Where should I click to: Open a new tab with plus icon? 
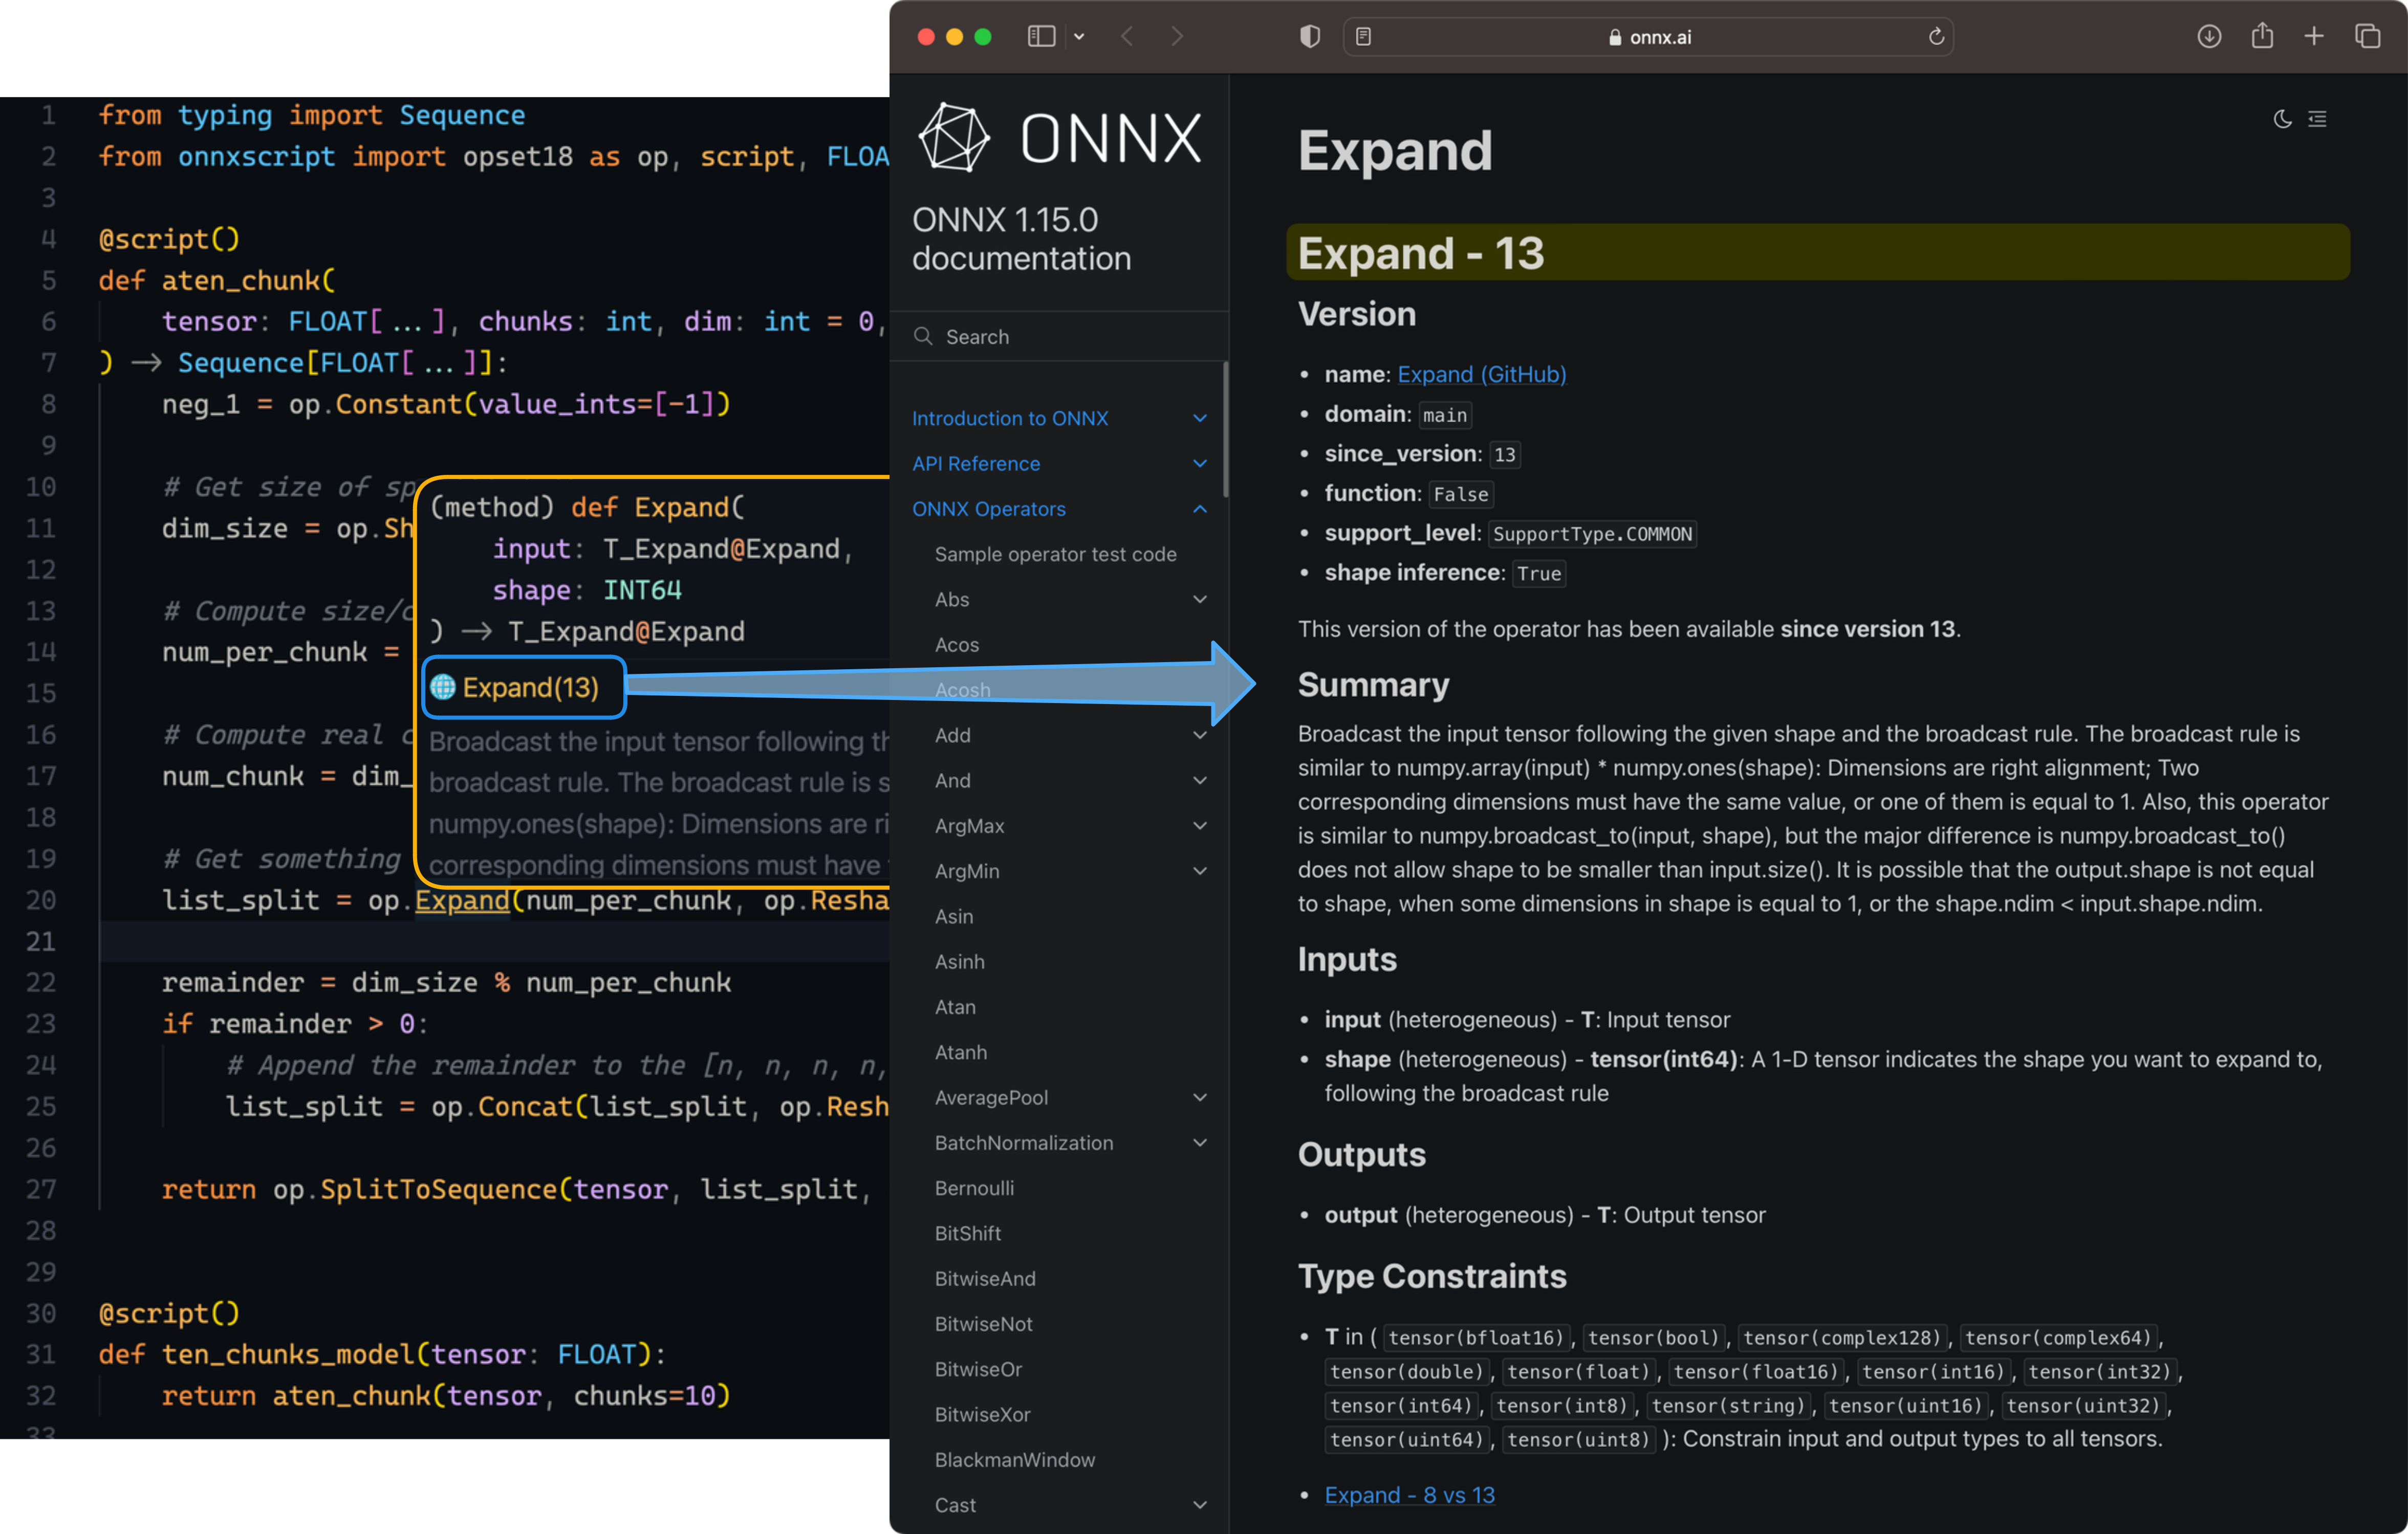pos(2314,37)
